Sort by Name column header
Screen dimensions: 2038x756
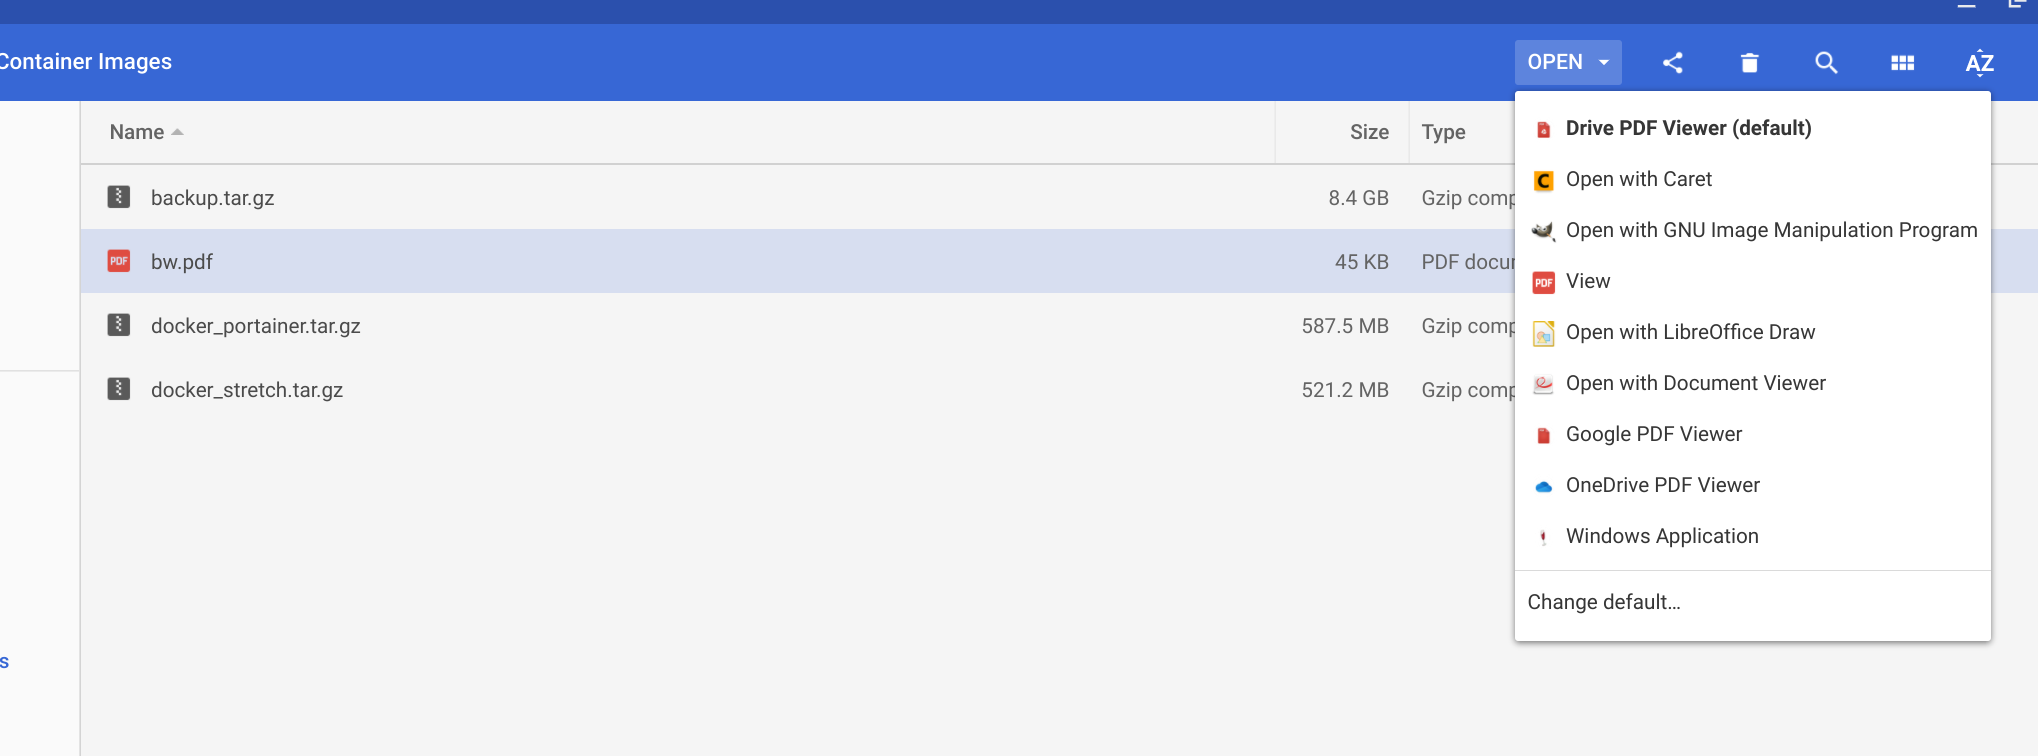(x=137, y=132)
